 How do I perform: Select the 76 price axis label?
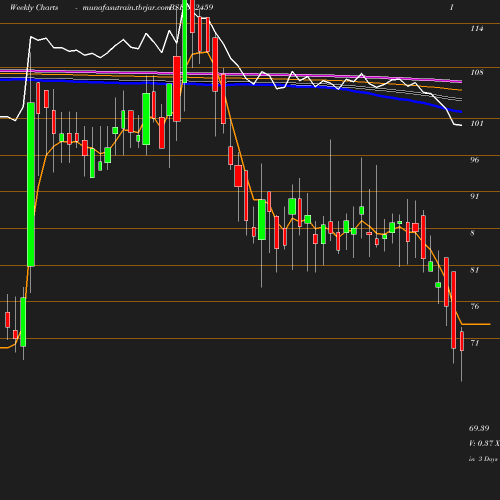[475, 306]
